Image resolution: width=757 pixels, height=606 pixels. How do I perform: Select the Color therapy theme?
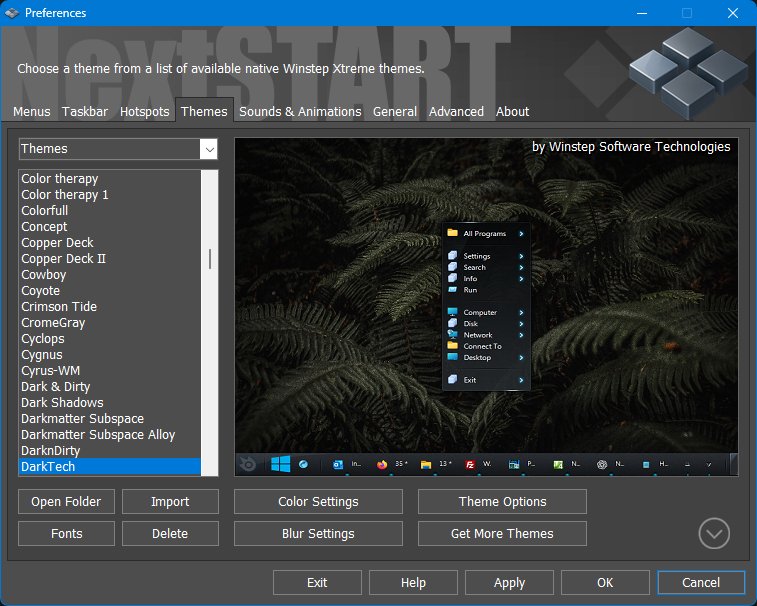tap(110, 179)
